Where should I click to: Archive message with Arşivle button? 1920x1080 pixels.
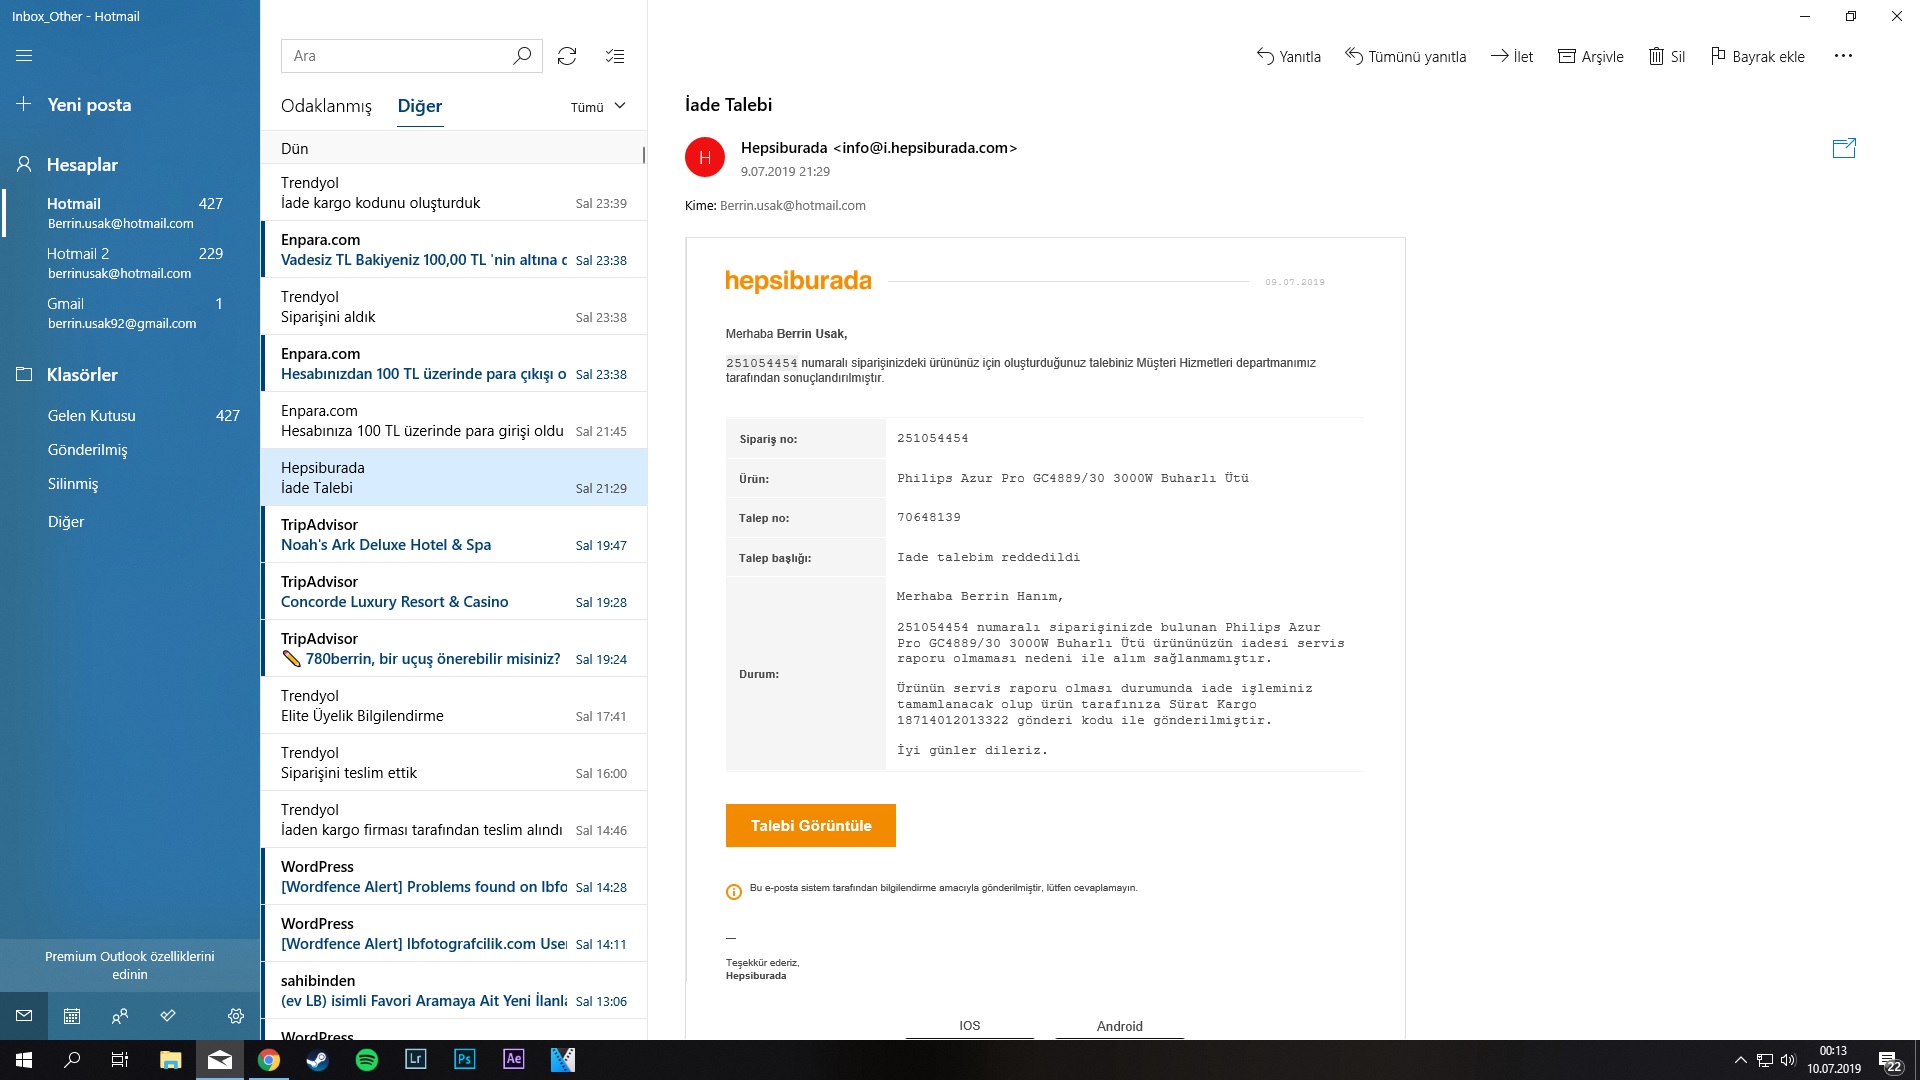pyautogui.click(x=1590, y=56)
